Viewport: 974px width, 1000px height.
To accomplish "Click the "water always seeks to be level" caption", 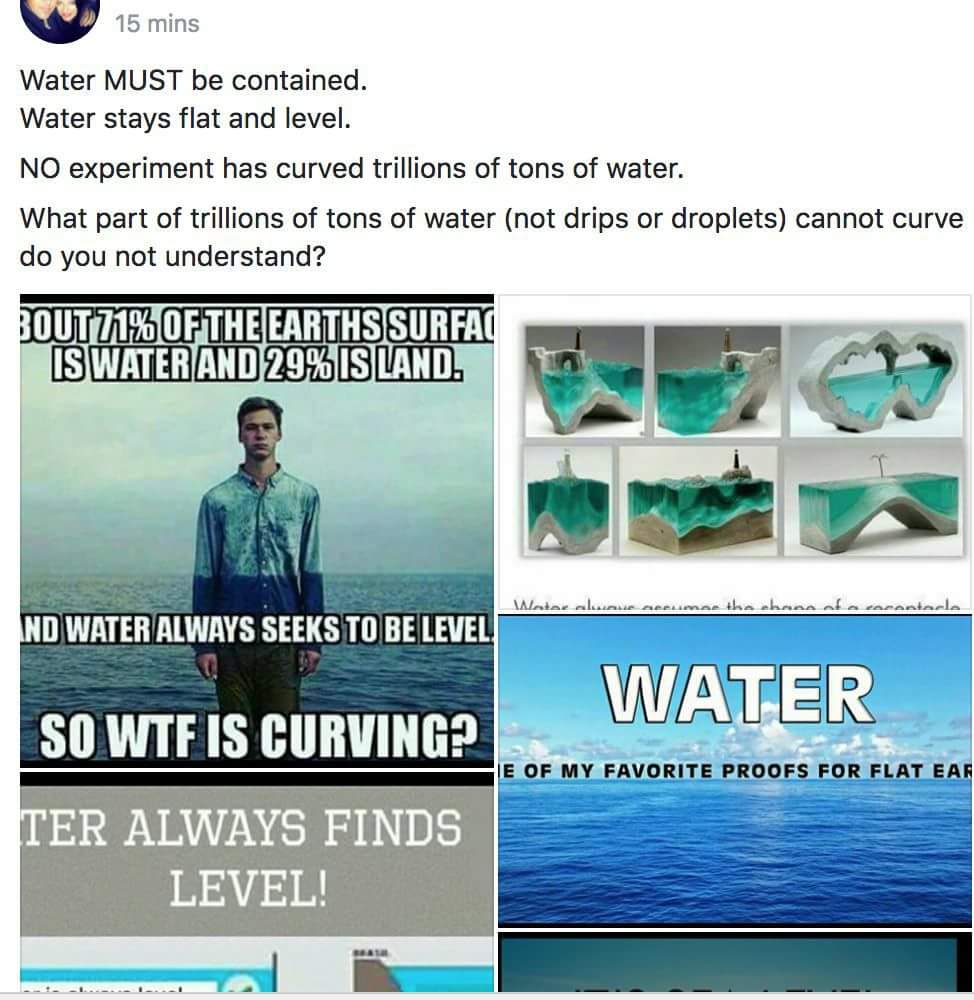I will [x=256, y=630].
